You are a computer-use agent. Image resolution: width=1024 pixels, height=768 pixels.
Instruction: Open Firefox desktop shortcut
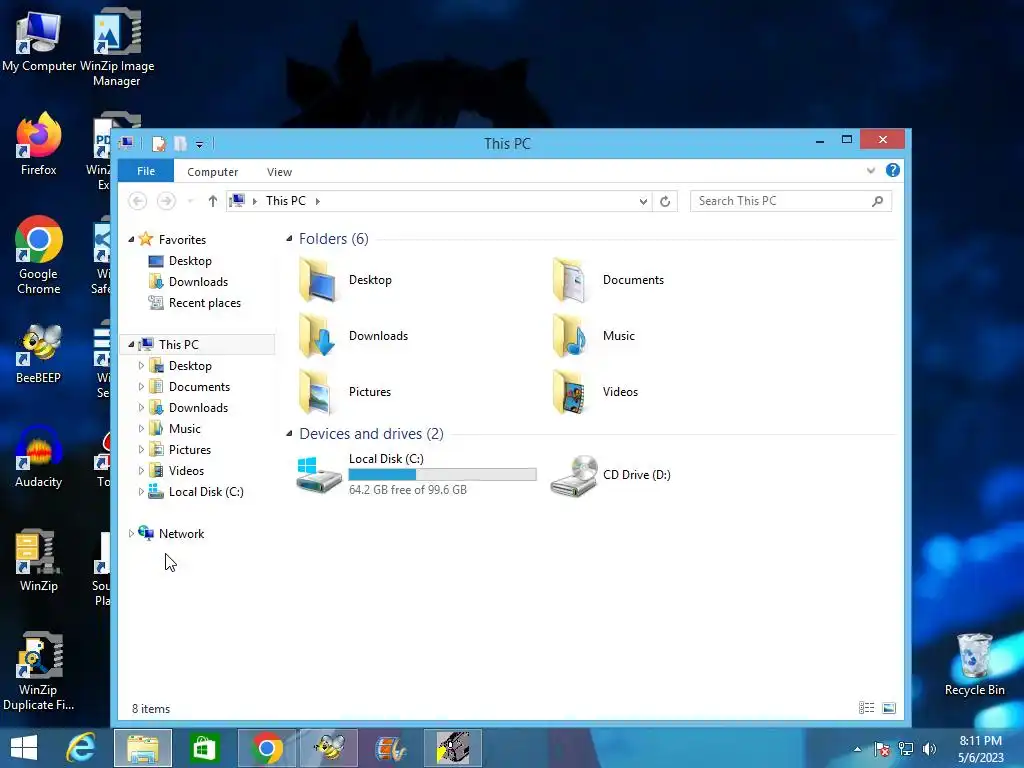[39, 144]
